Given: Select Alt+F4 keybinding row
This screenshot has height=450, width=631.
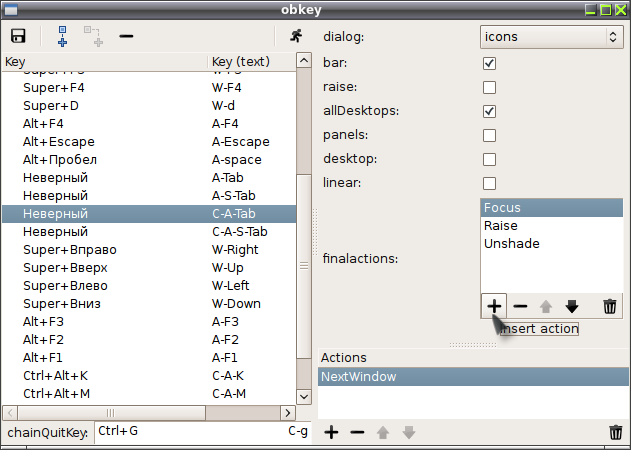Looking at the screenshot, I should pyautogui.click(x=149, y=124).
